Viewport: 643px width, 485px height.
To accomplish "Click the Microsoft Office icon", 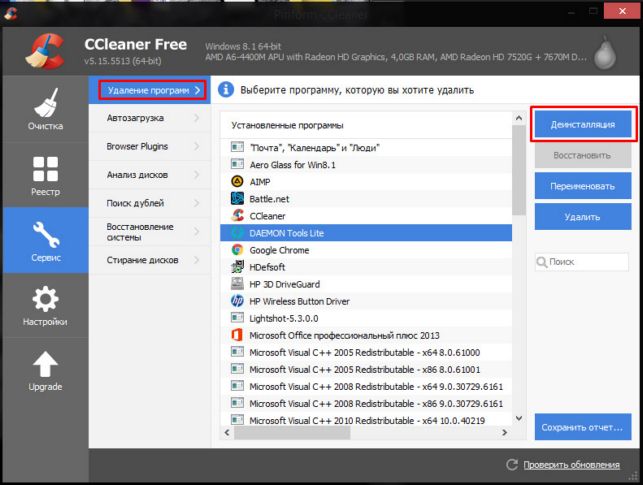I will (x=237, y=335).
